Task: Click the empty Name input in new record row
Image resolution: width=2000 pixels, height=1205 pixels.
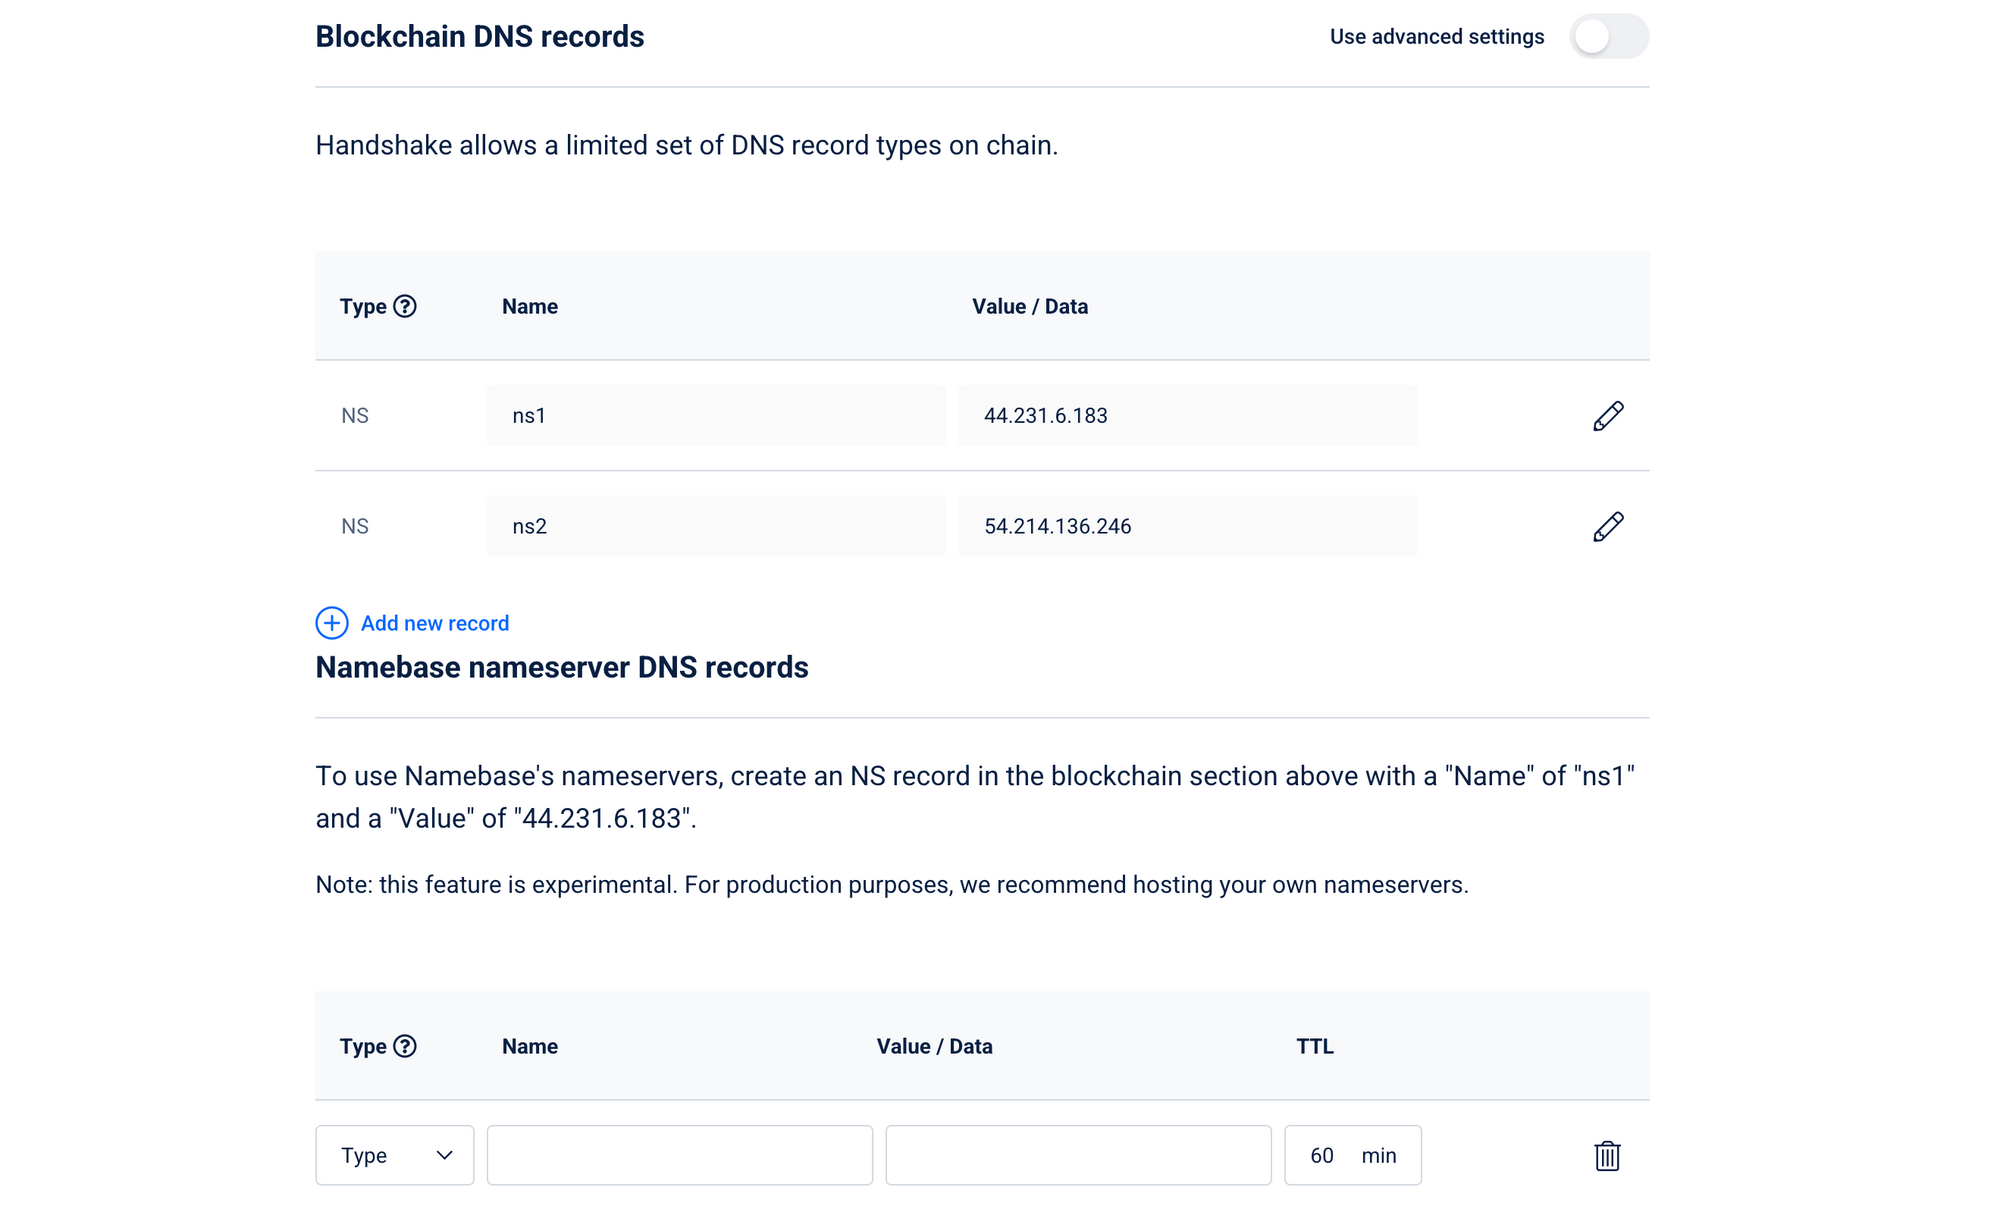Action: point(679,1155)
